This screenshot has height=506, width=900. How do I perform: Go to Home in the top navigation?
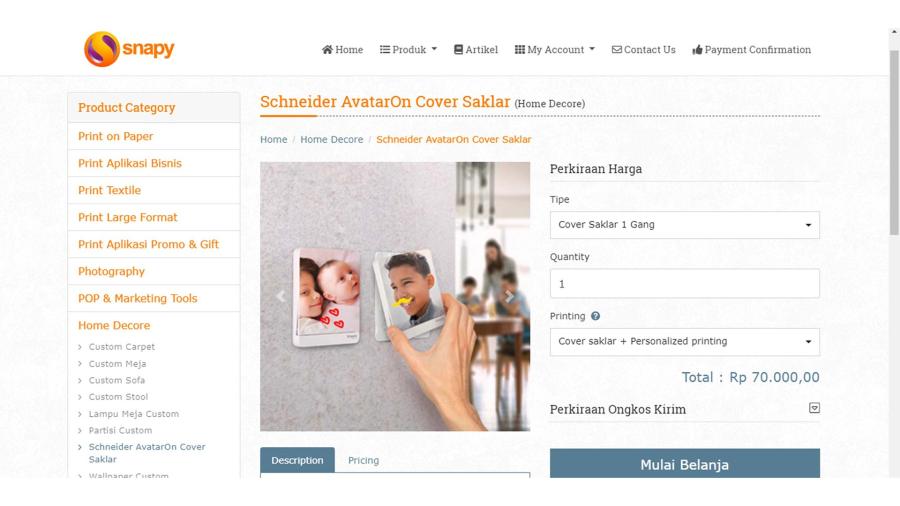pyautogui.click(x=342, y=50)
